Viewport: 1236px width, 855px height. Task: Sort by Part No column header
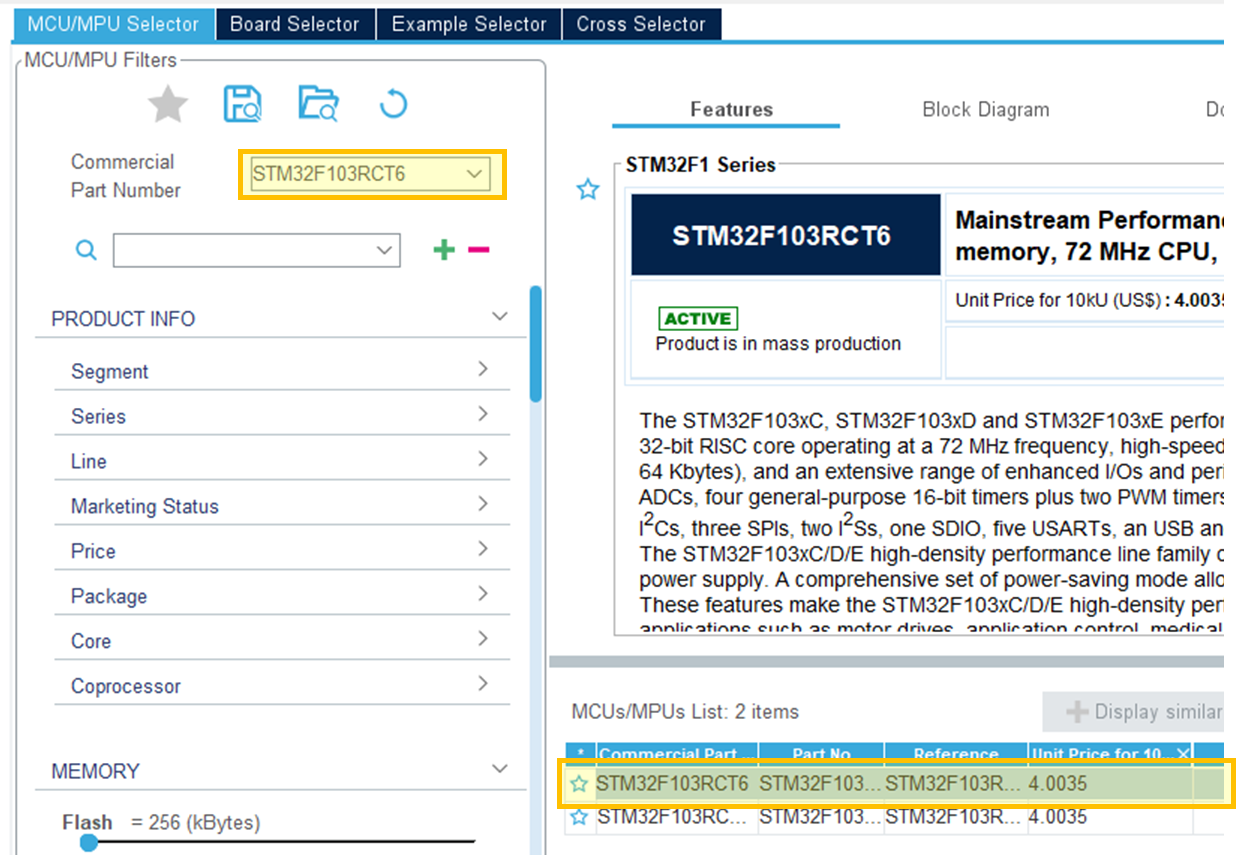(x=821, y=754)
